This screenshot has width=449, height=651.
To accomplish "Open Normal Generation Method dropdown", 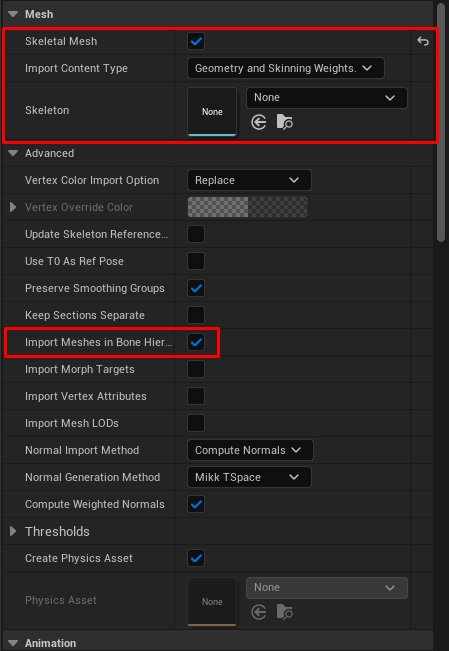I will point(249,477).
